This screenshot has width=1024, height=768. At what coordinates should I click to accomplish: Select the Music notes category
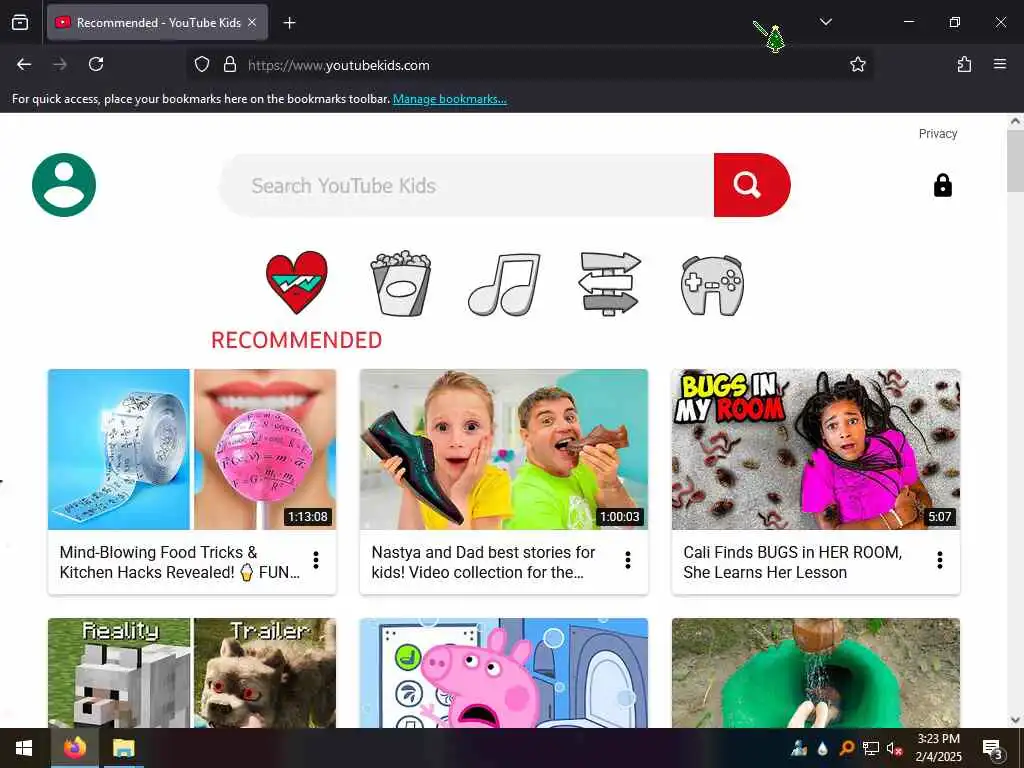[x=504, y=284]
